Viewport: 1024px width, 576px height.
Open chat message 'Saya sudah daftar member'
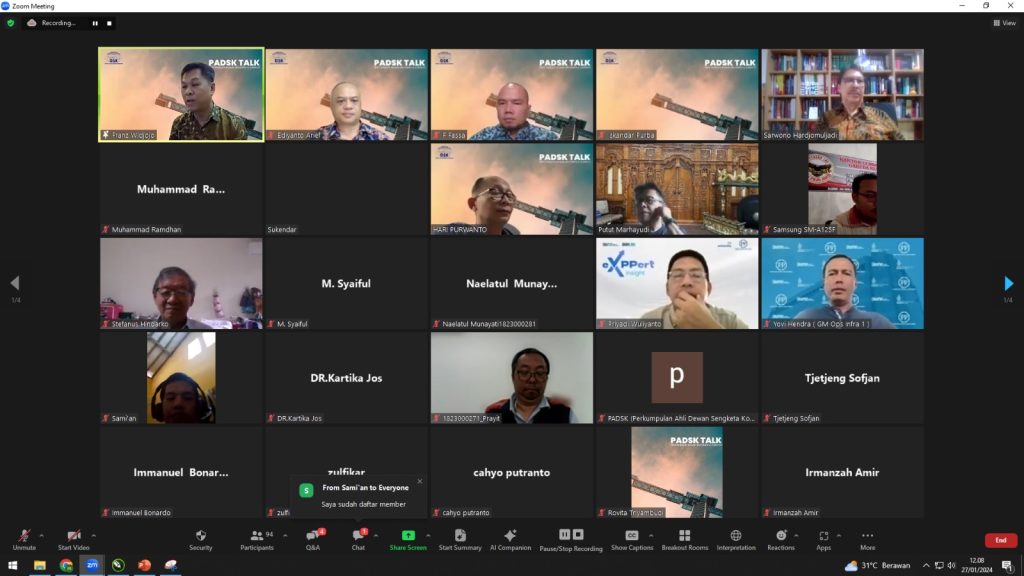point(363,504)
